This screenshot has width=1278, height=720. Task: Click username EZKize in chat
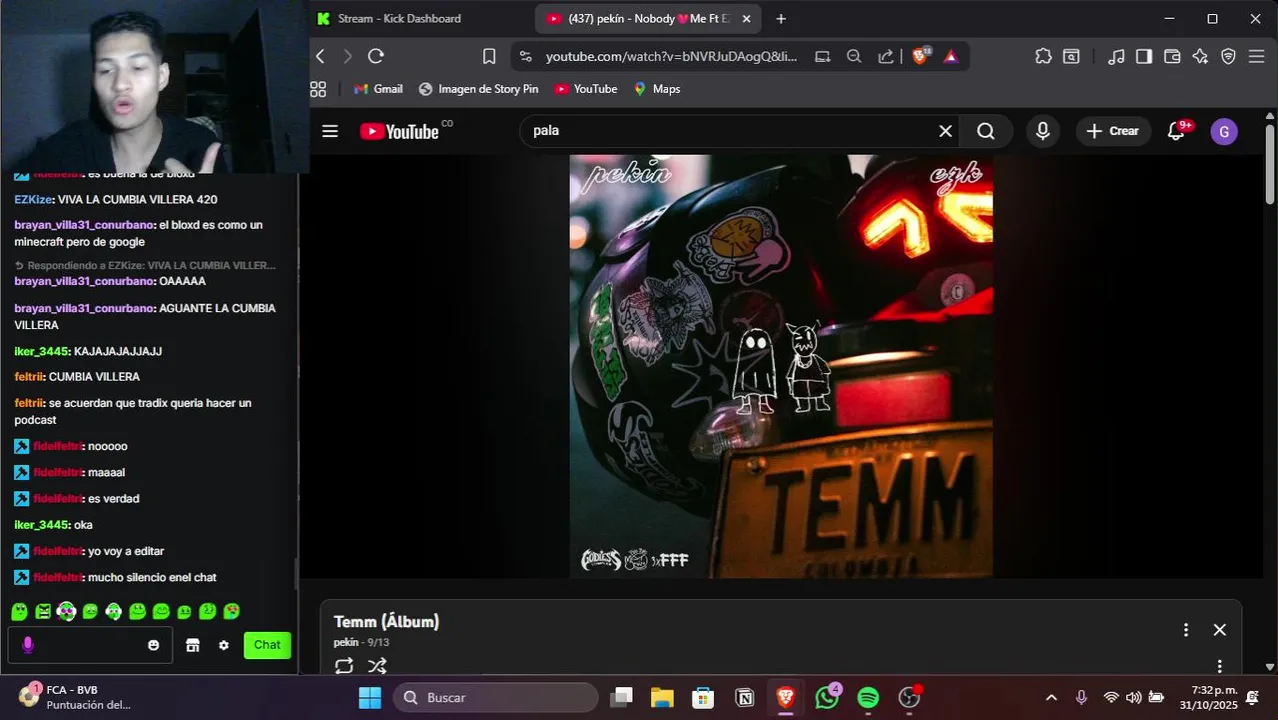click(33, 199)
